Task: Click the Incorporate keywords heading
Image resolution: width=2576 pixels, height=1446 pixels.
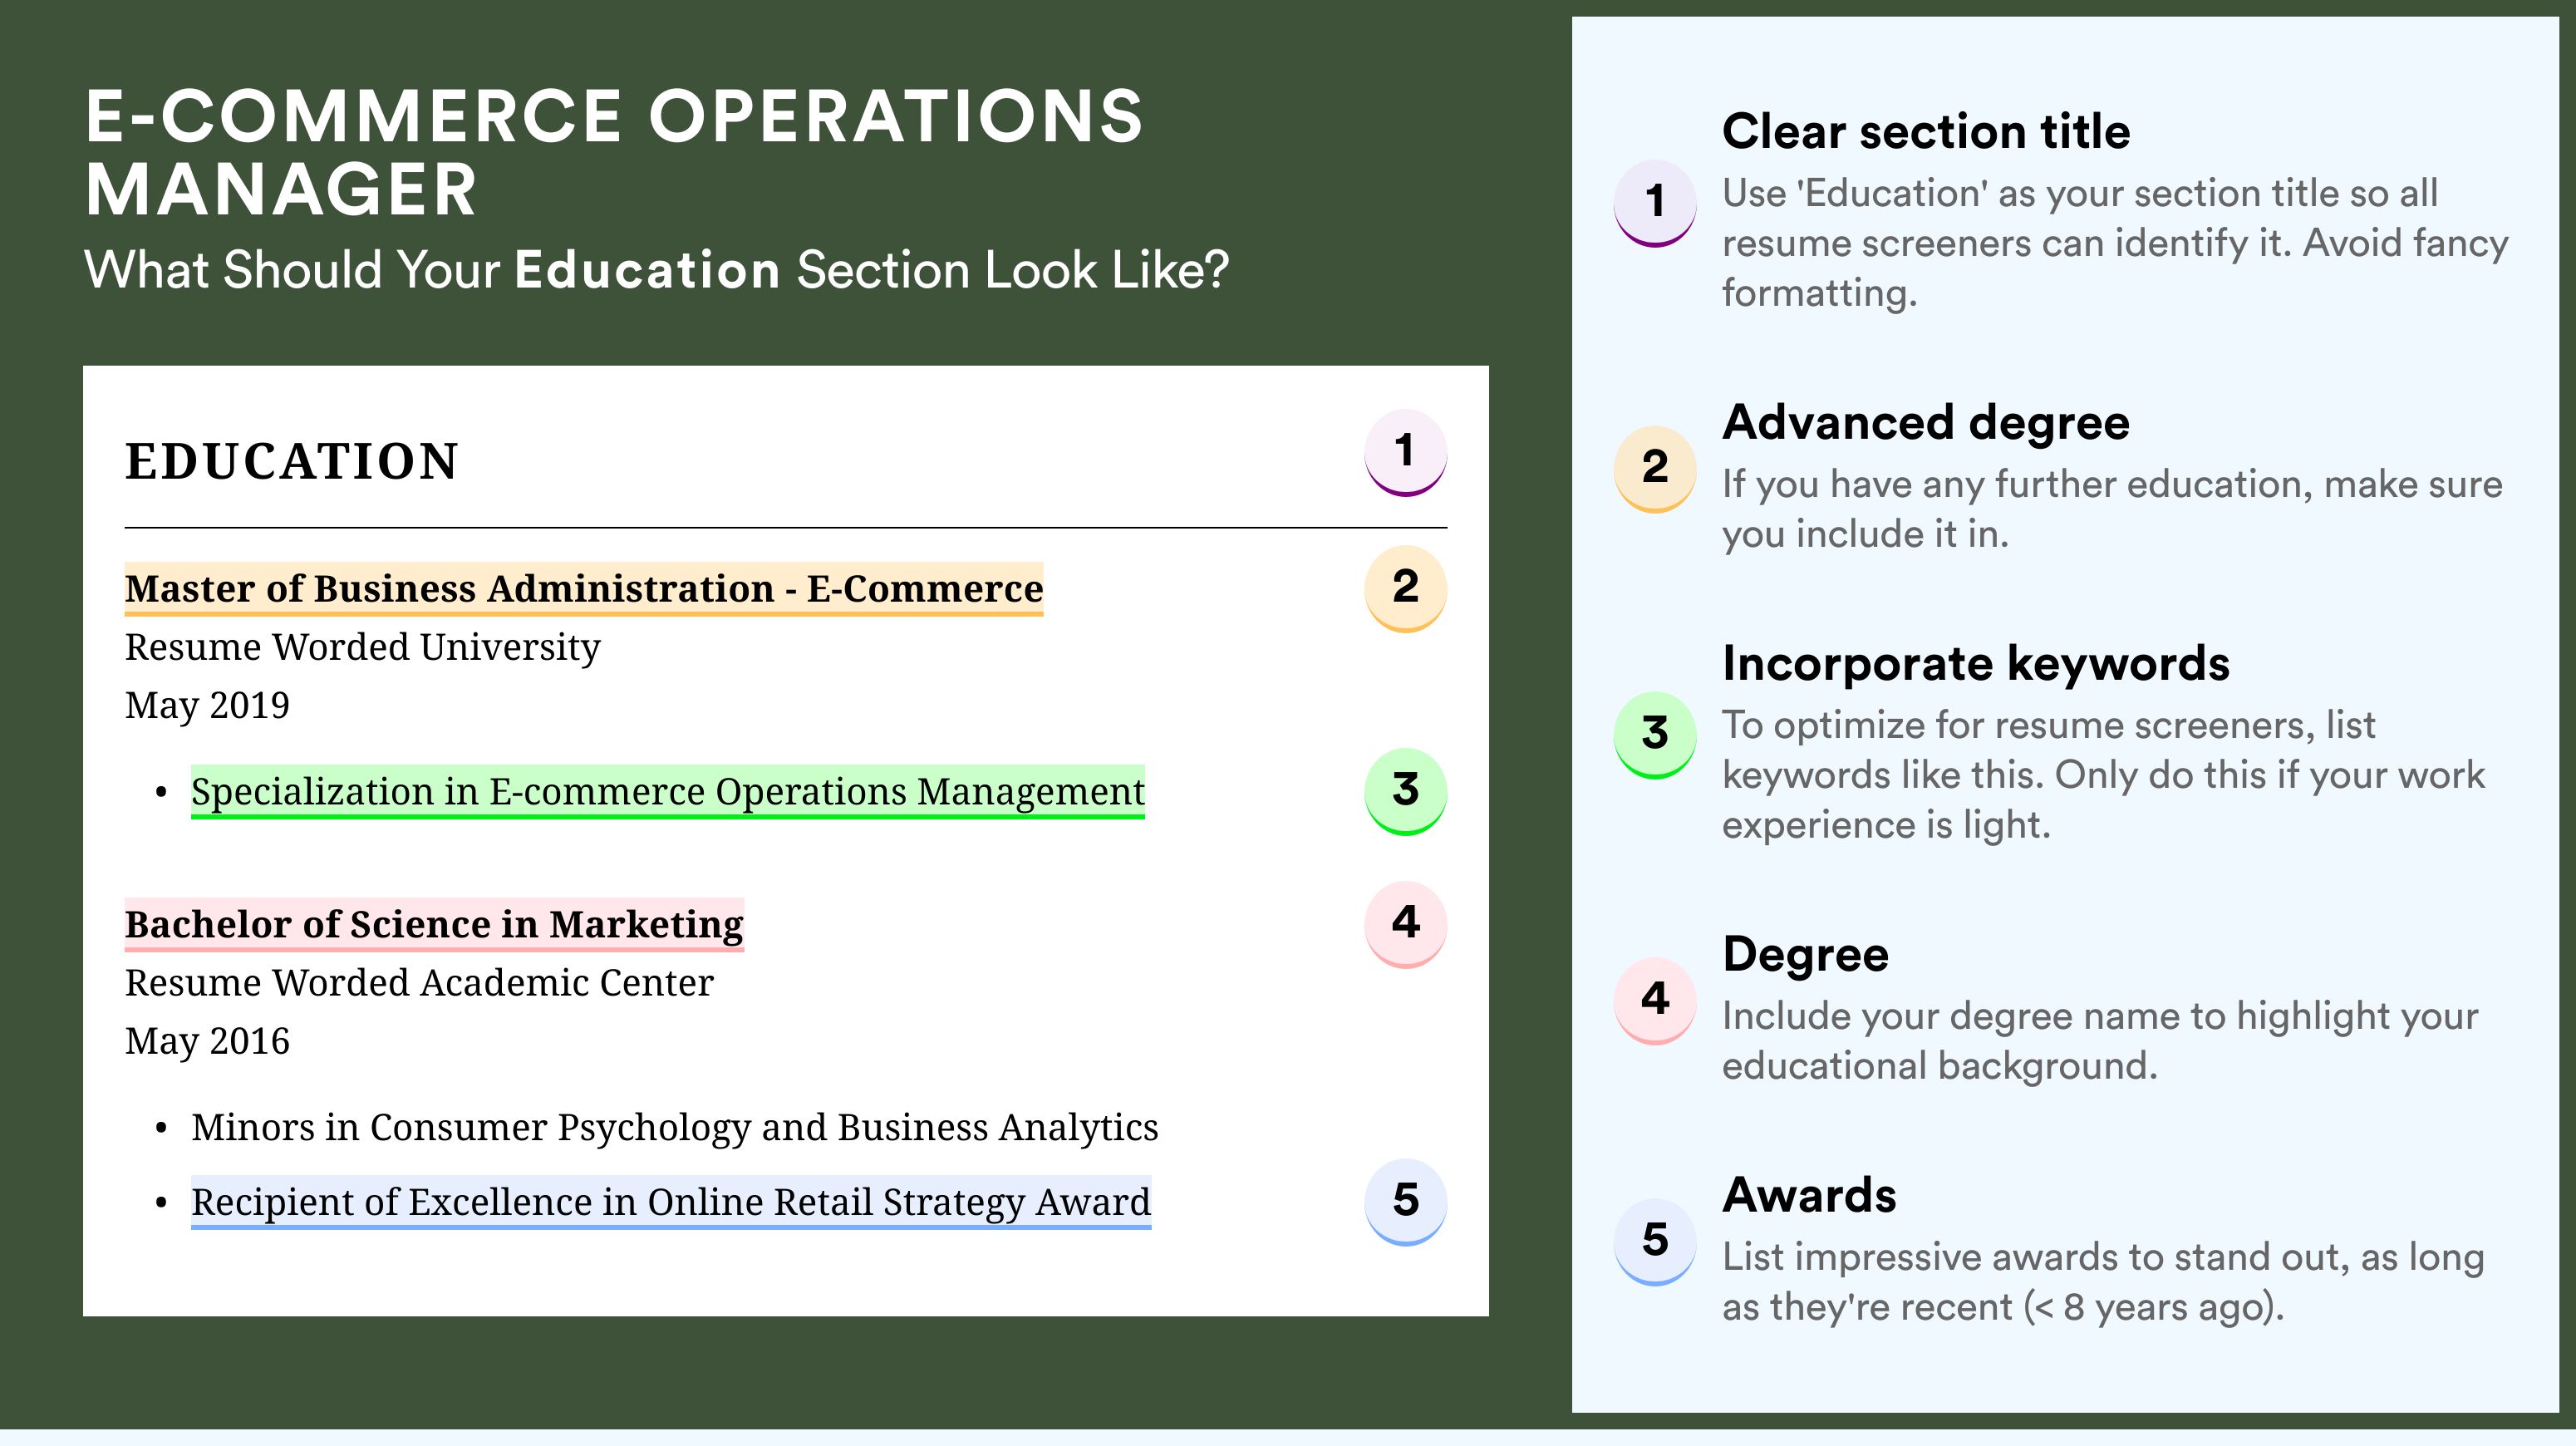Action: click(1976, 663)
